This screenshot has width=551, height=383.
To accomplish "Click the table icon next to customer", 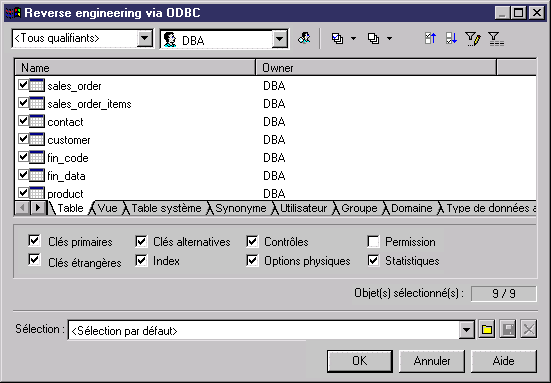I will (37, 139).
